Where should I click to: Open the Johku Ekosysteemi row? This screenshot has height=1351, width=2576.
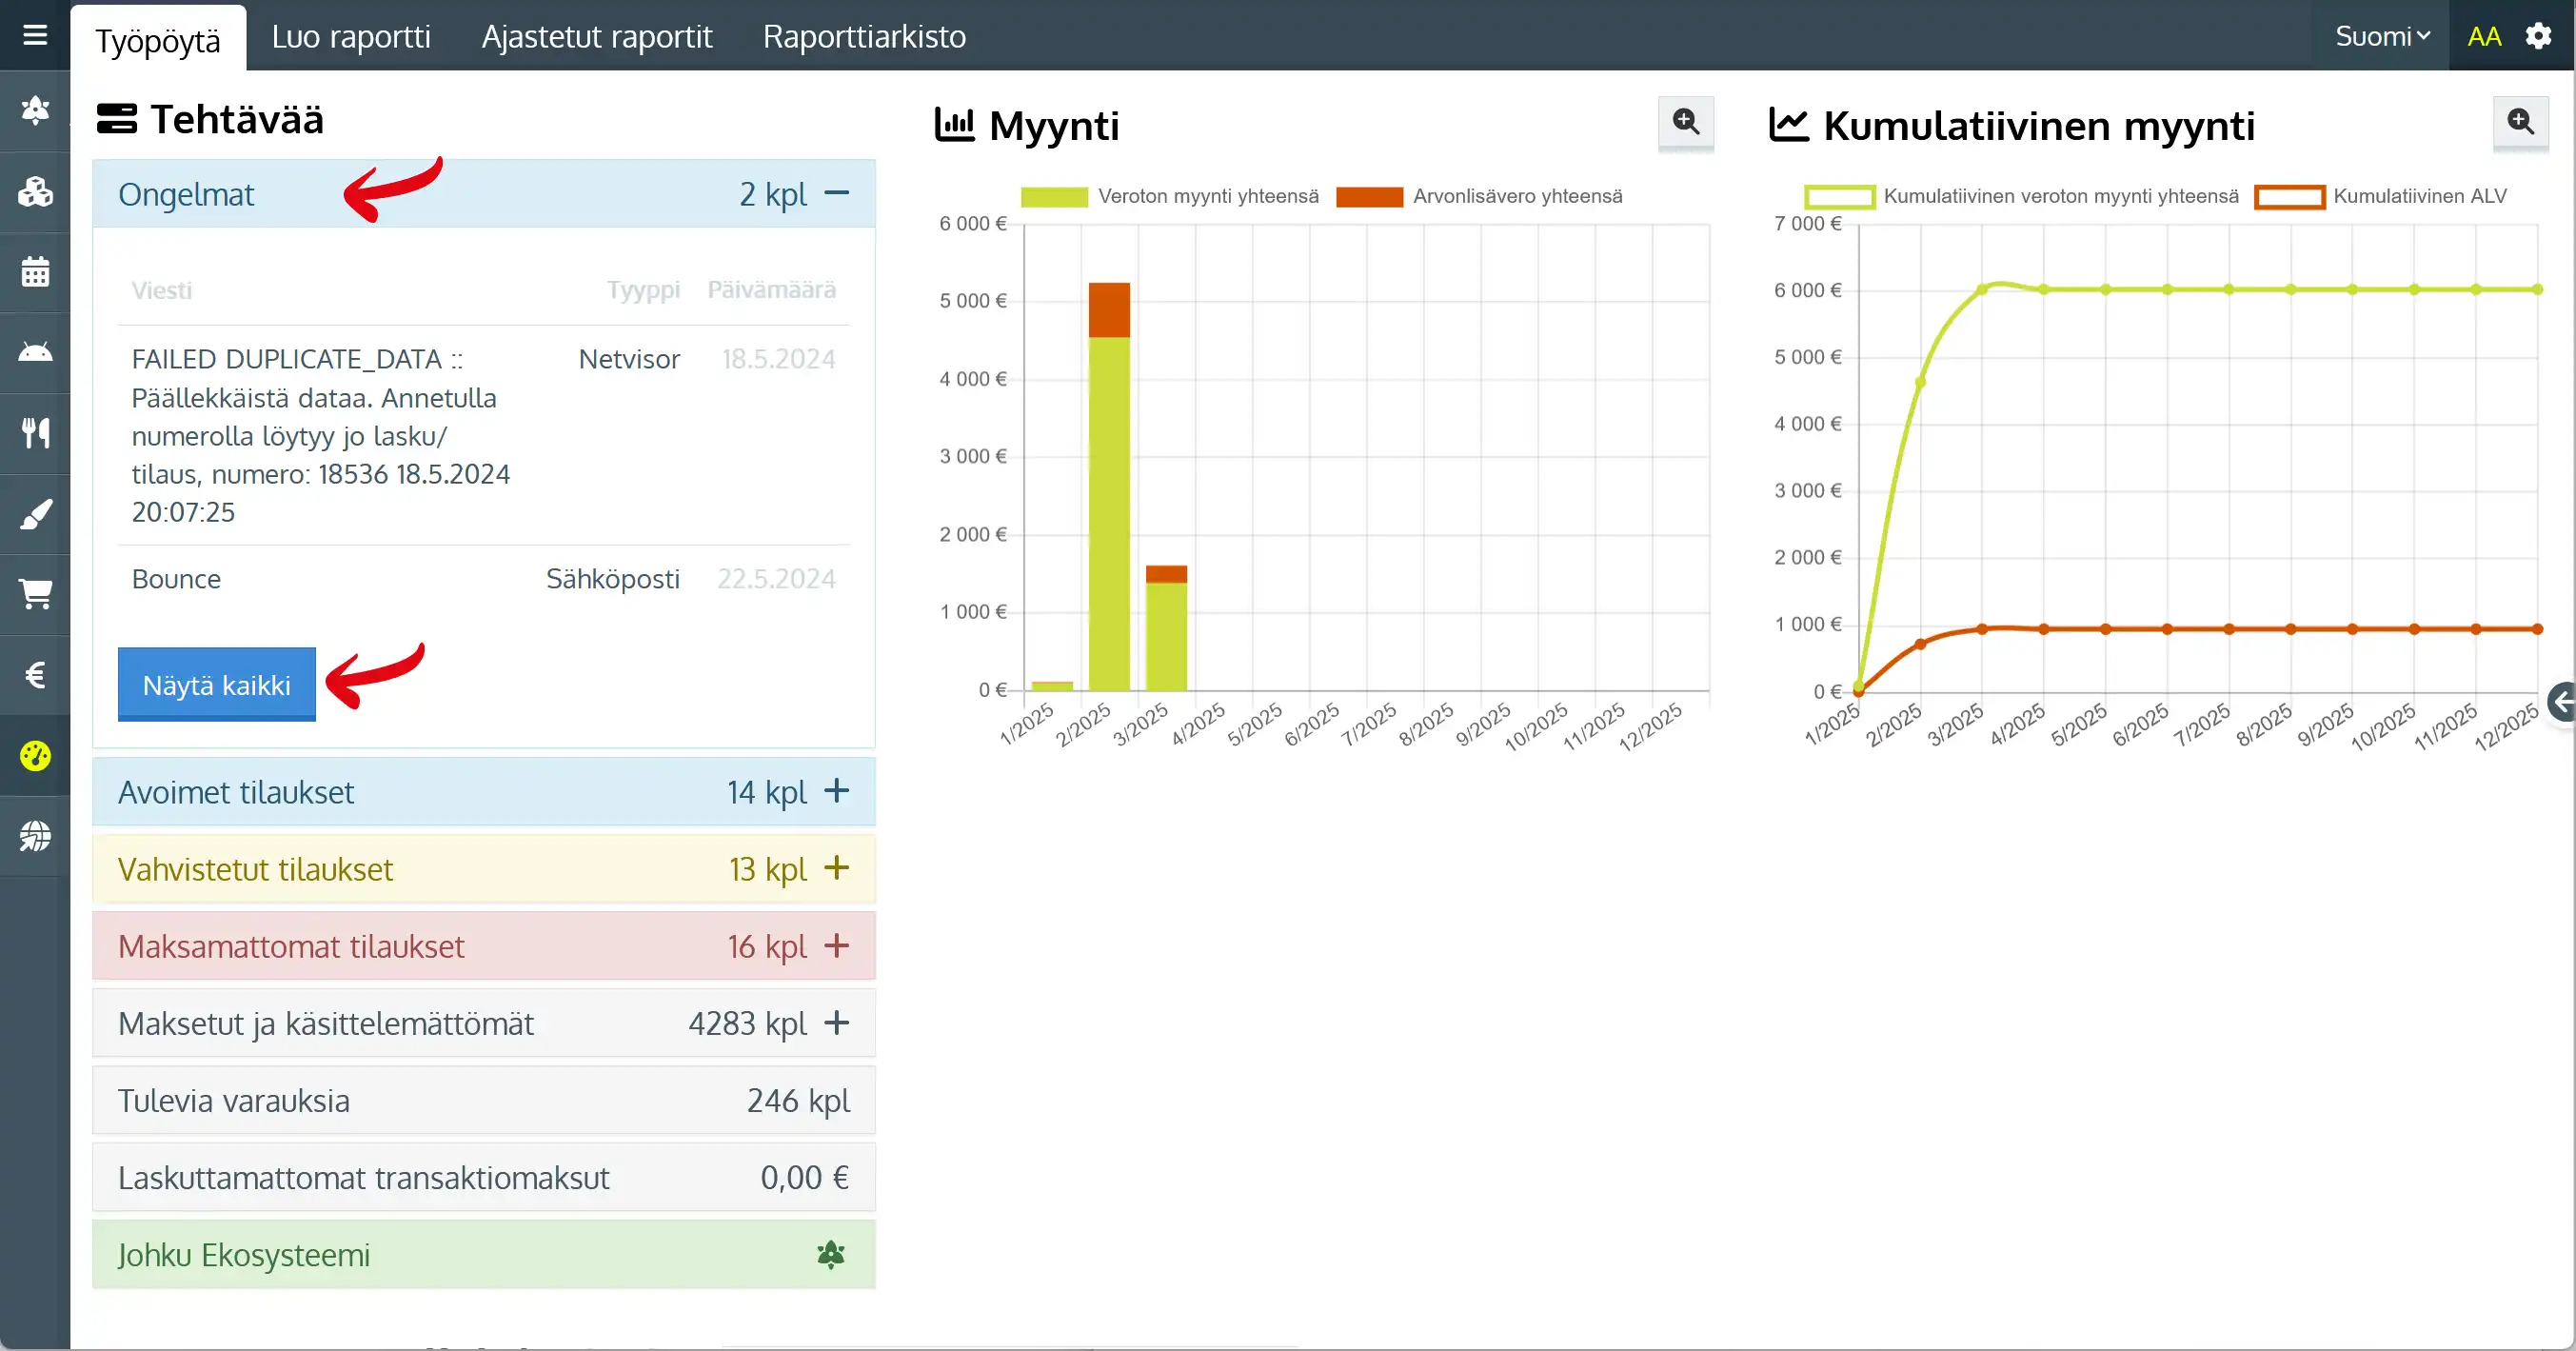pyautogui.click(x=483, y=1254)
